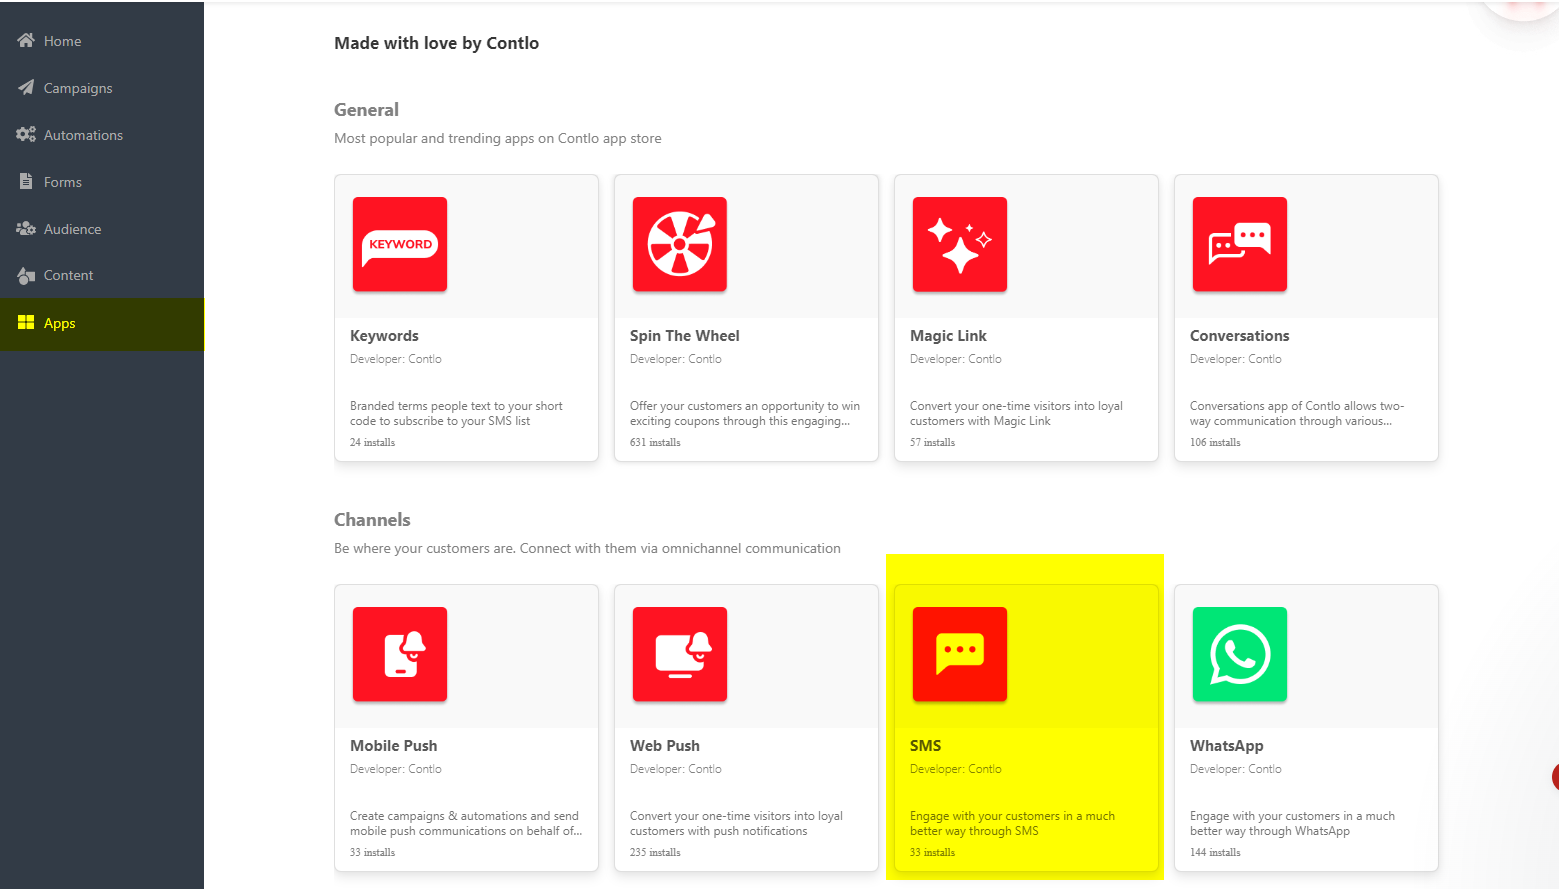The height and width of the screenshot is (889, 1559).
Task: Open the Spin The Wheel title
Action: click(x=685, y=336)
